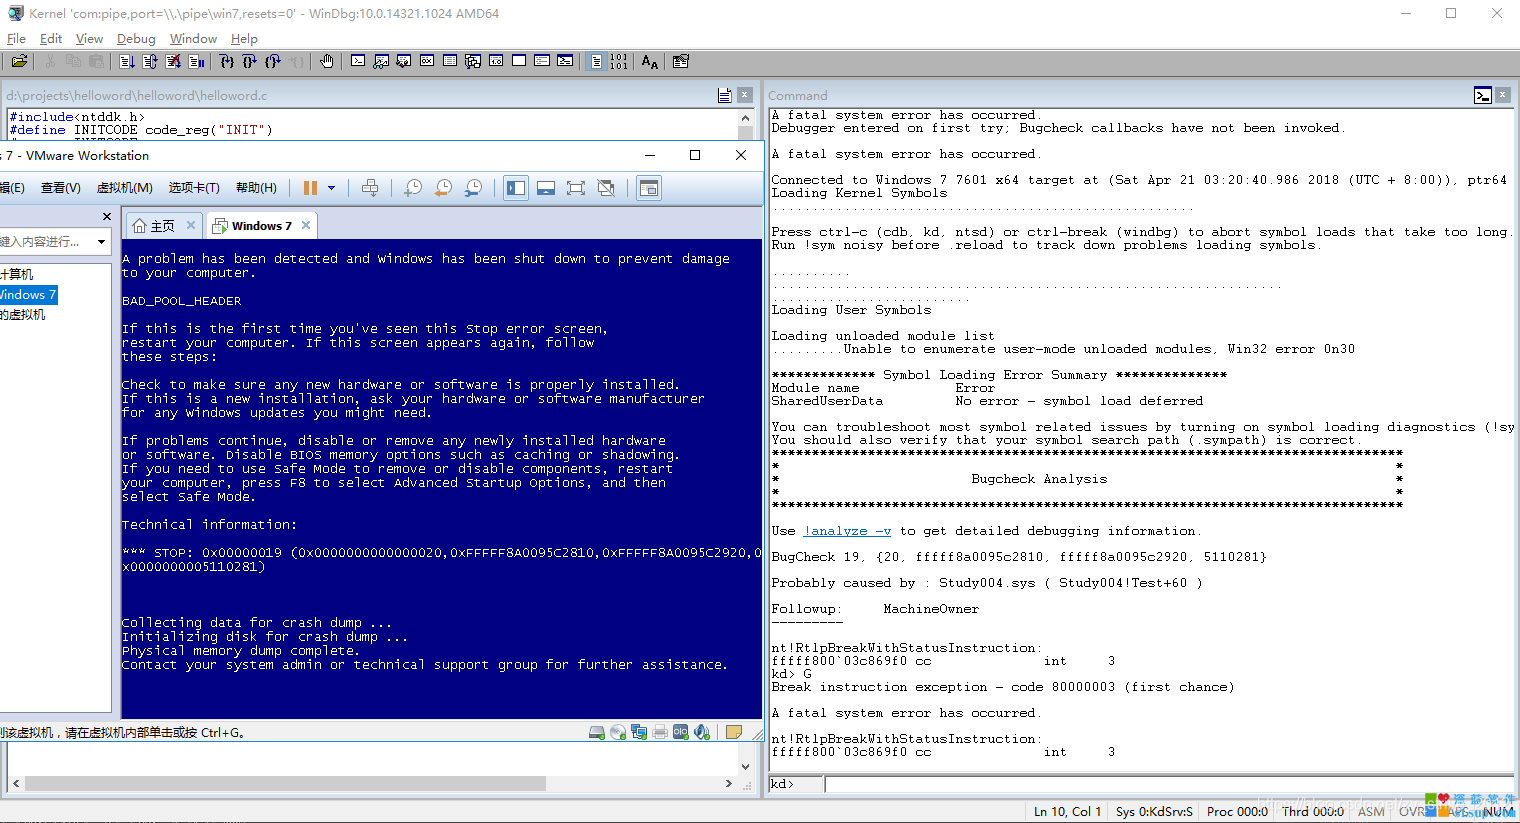Click the !analyze -v link
The image size is (1520, 823).
[847, 531]
